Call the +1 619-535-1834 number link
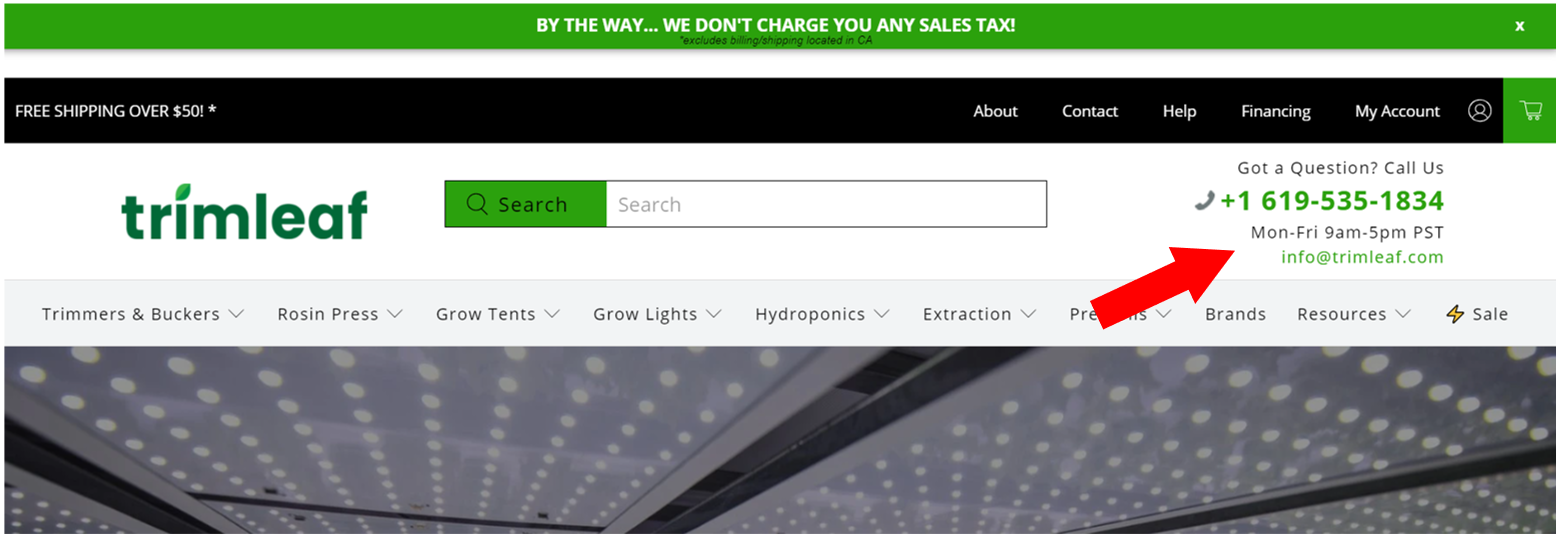The image size is (1563, 540). pyautogui.click(x=1331, y=201)
